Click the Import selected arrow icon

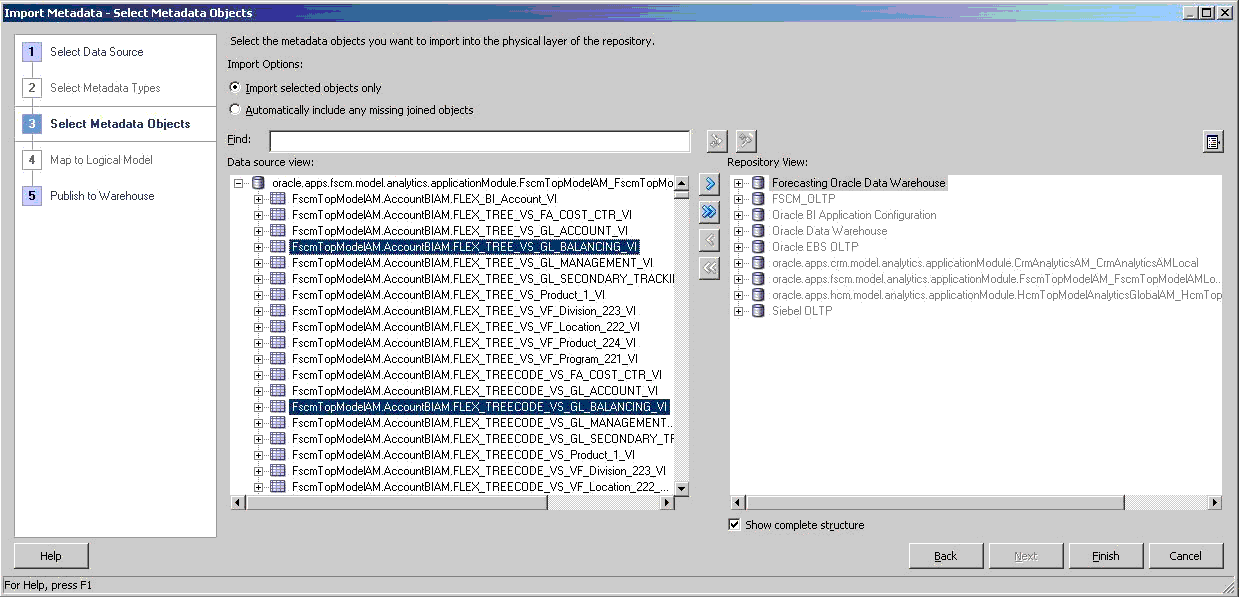tap(709, 184)
